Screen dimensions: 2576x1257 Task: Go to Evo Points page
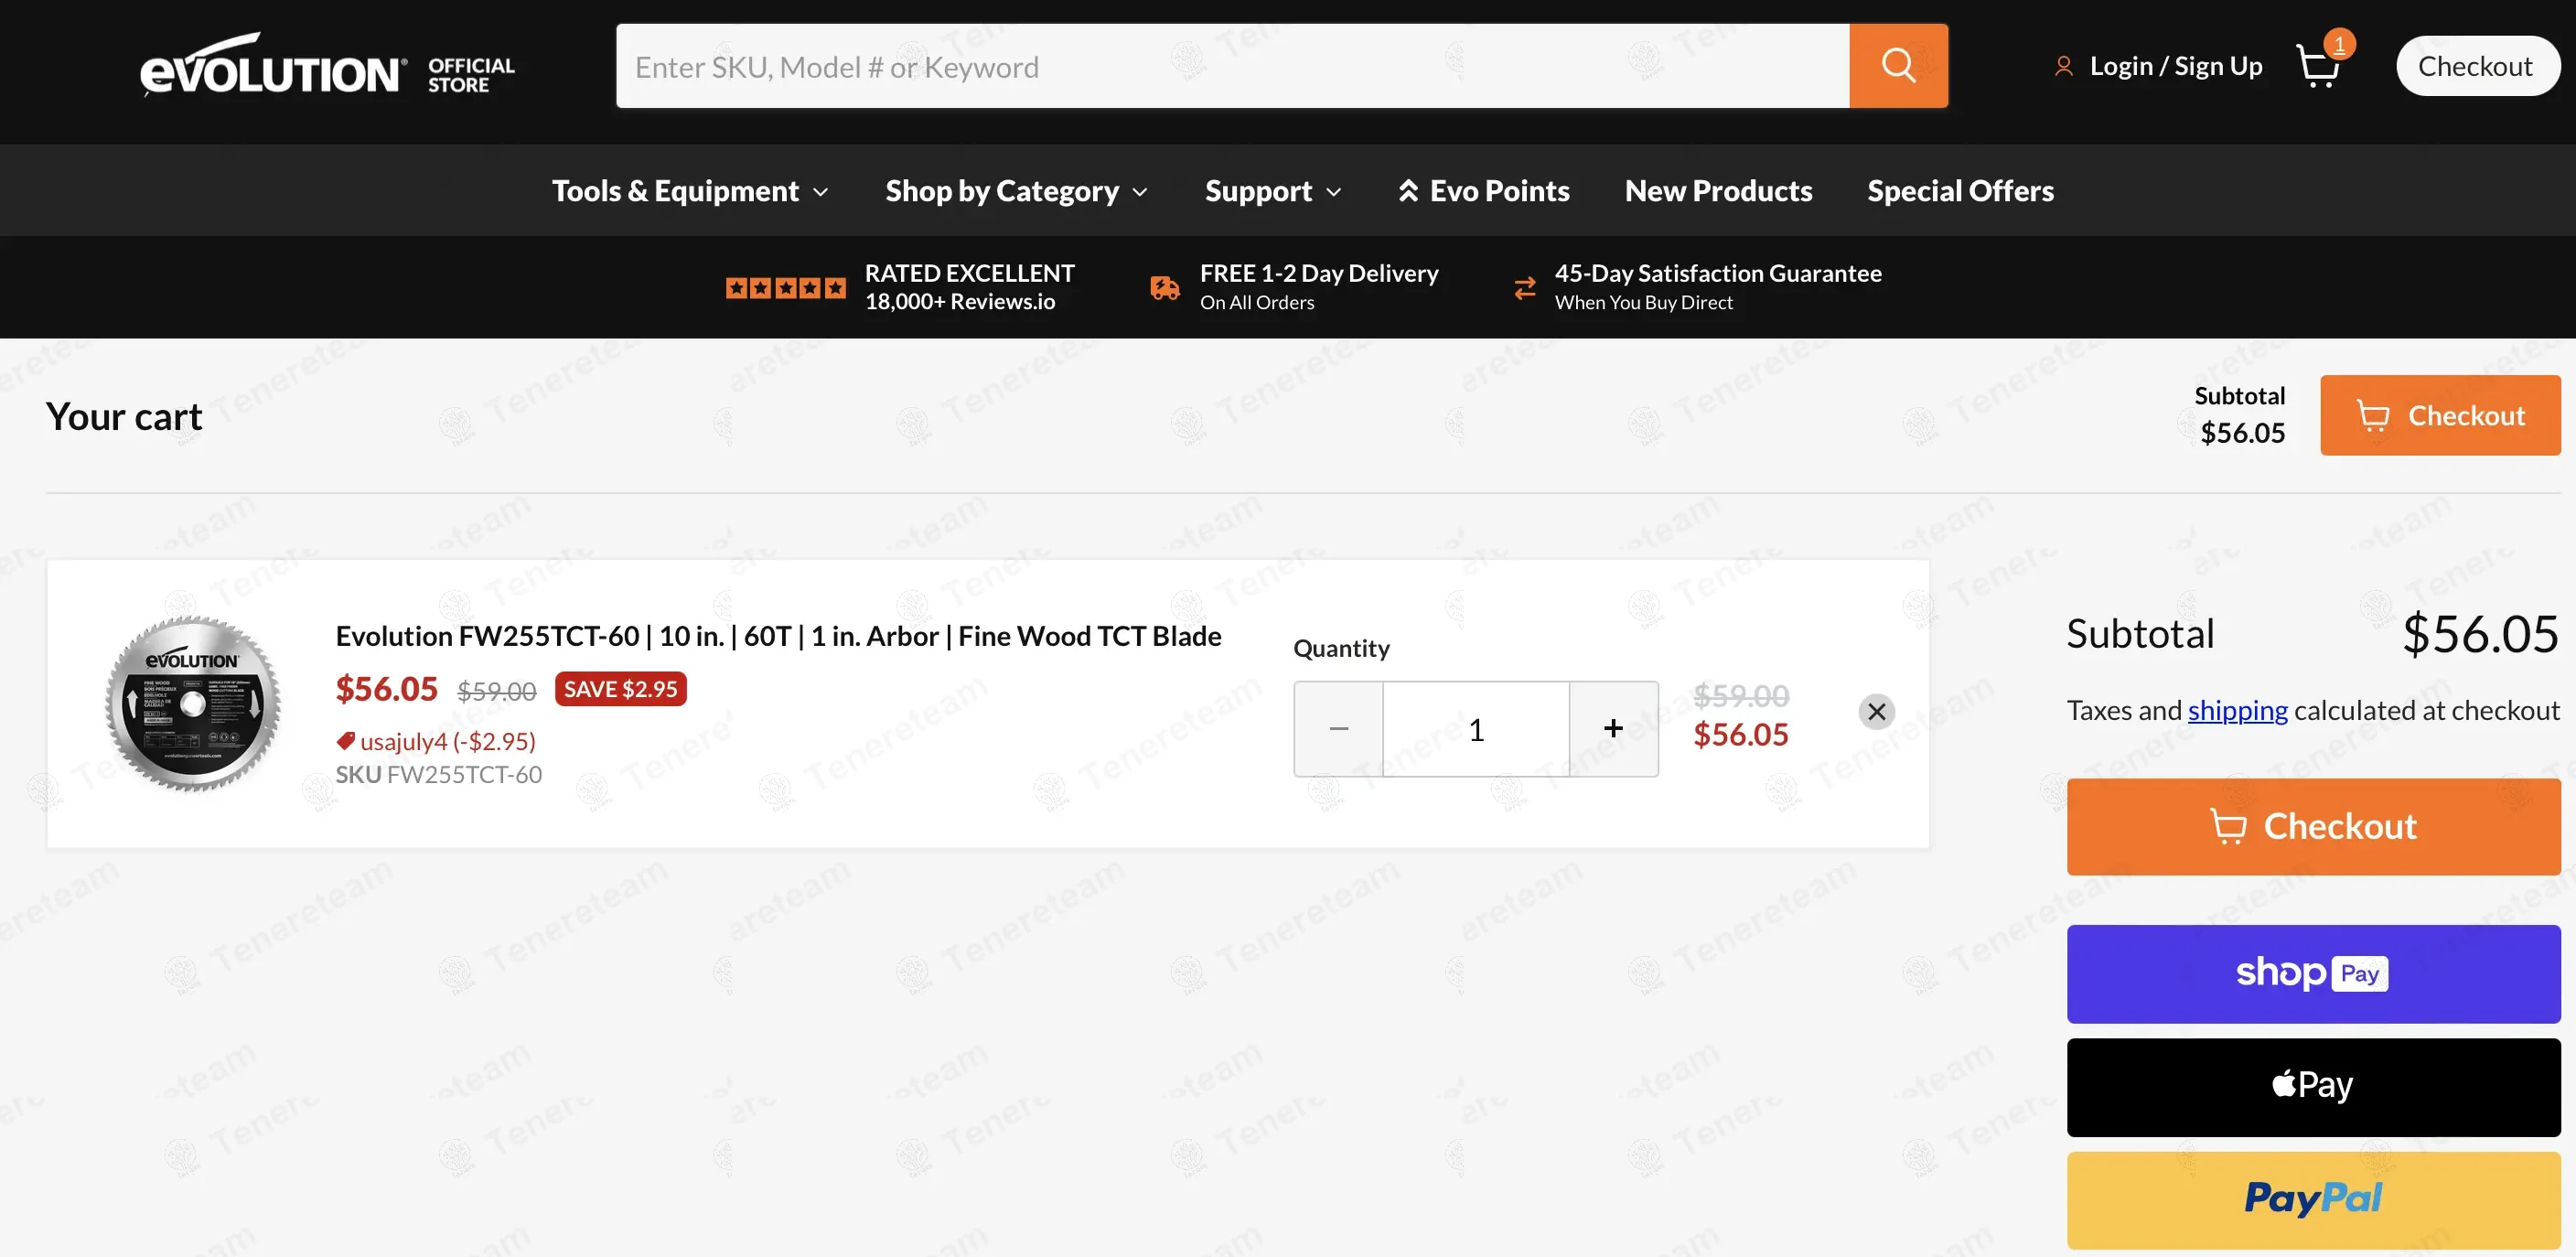pos(1483,191)
